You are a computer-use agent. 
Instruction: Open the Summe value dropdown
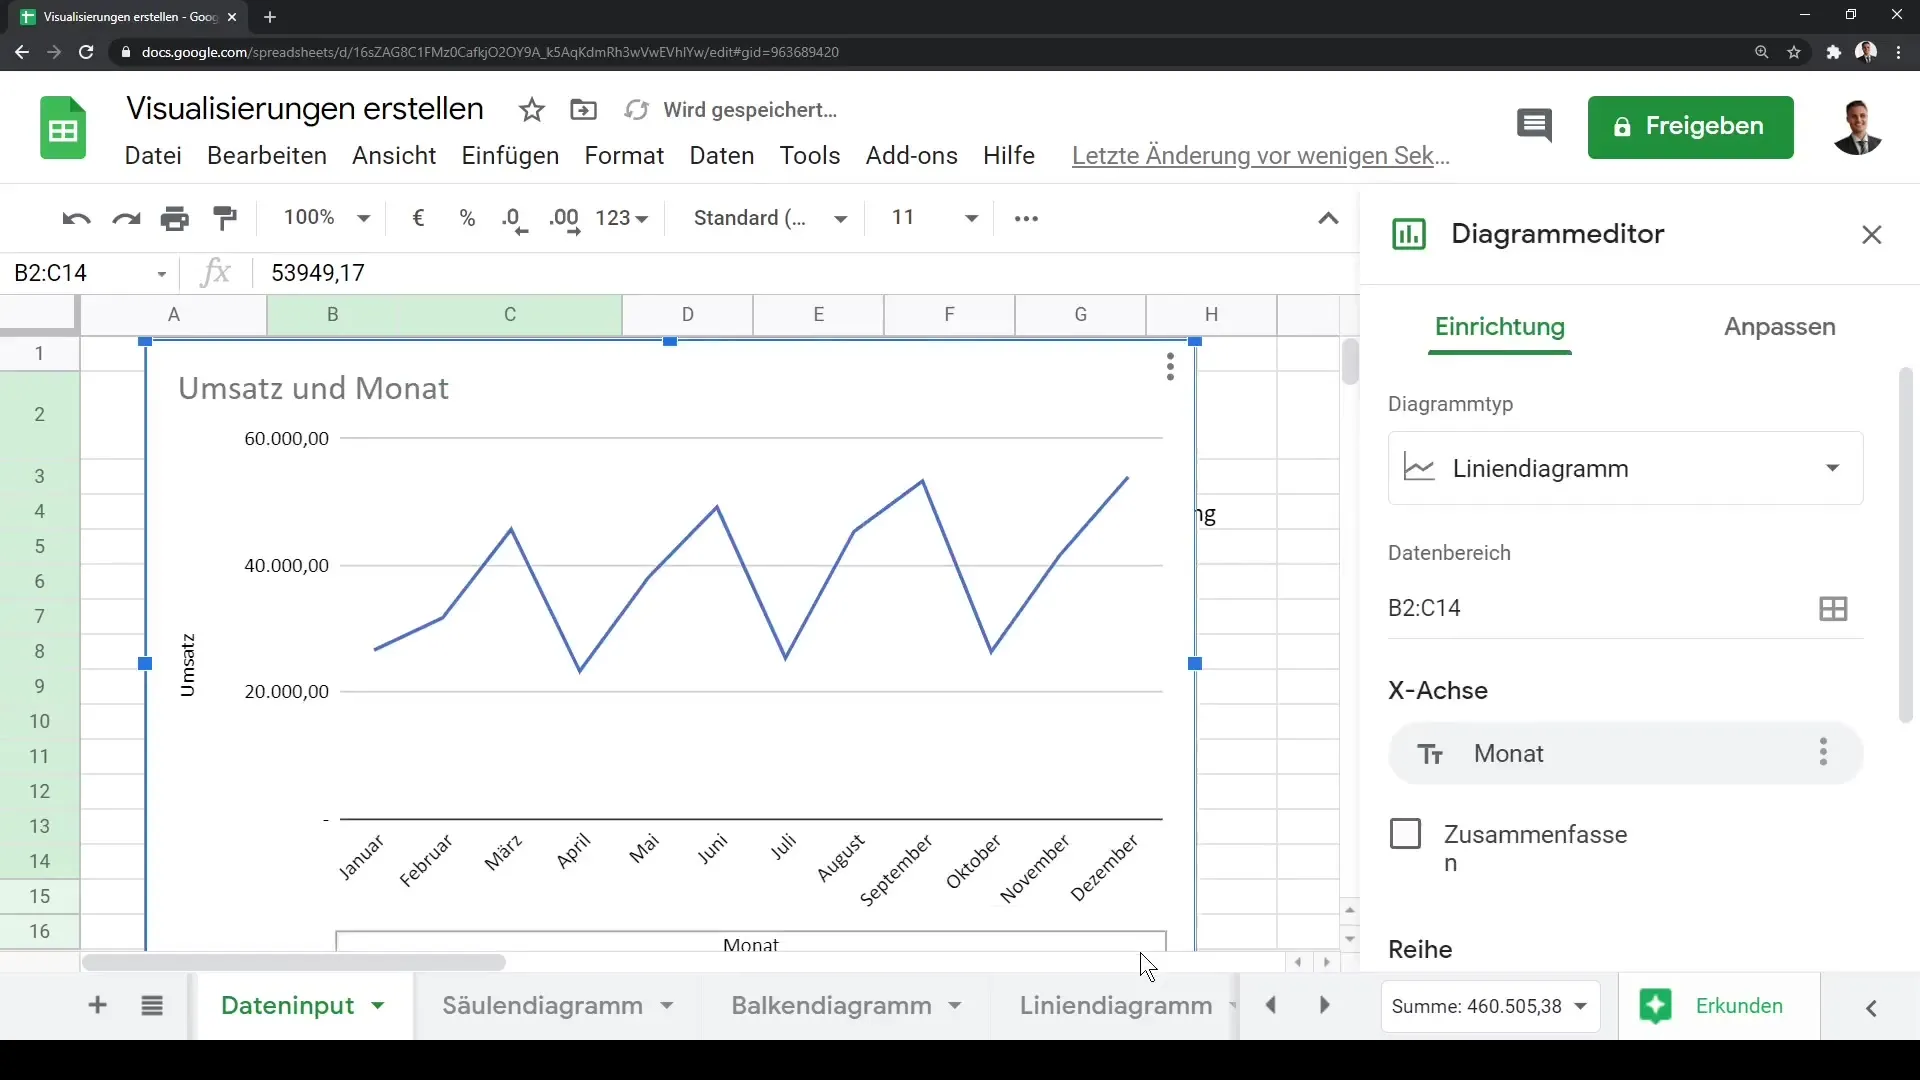1489,1006
